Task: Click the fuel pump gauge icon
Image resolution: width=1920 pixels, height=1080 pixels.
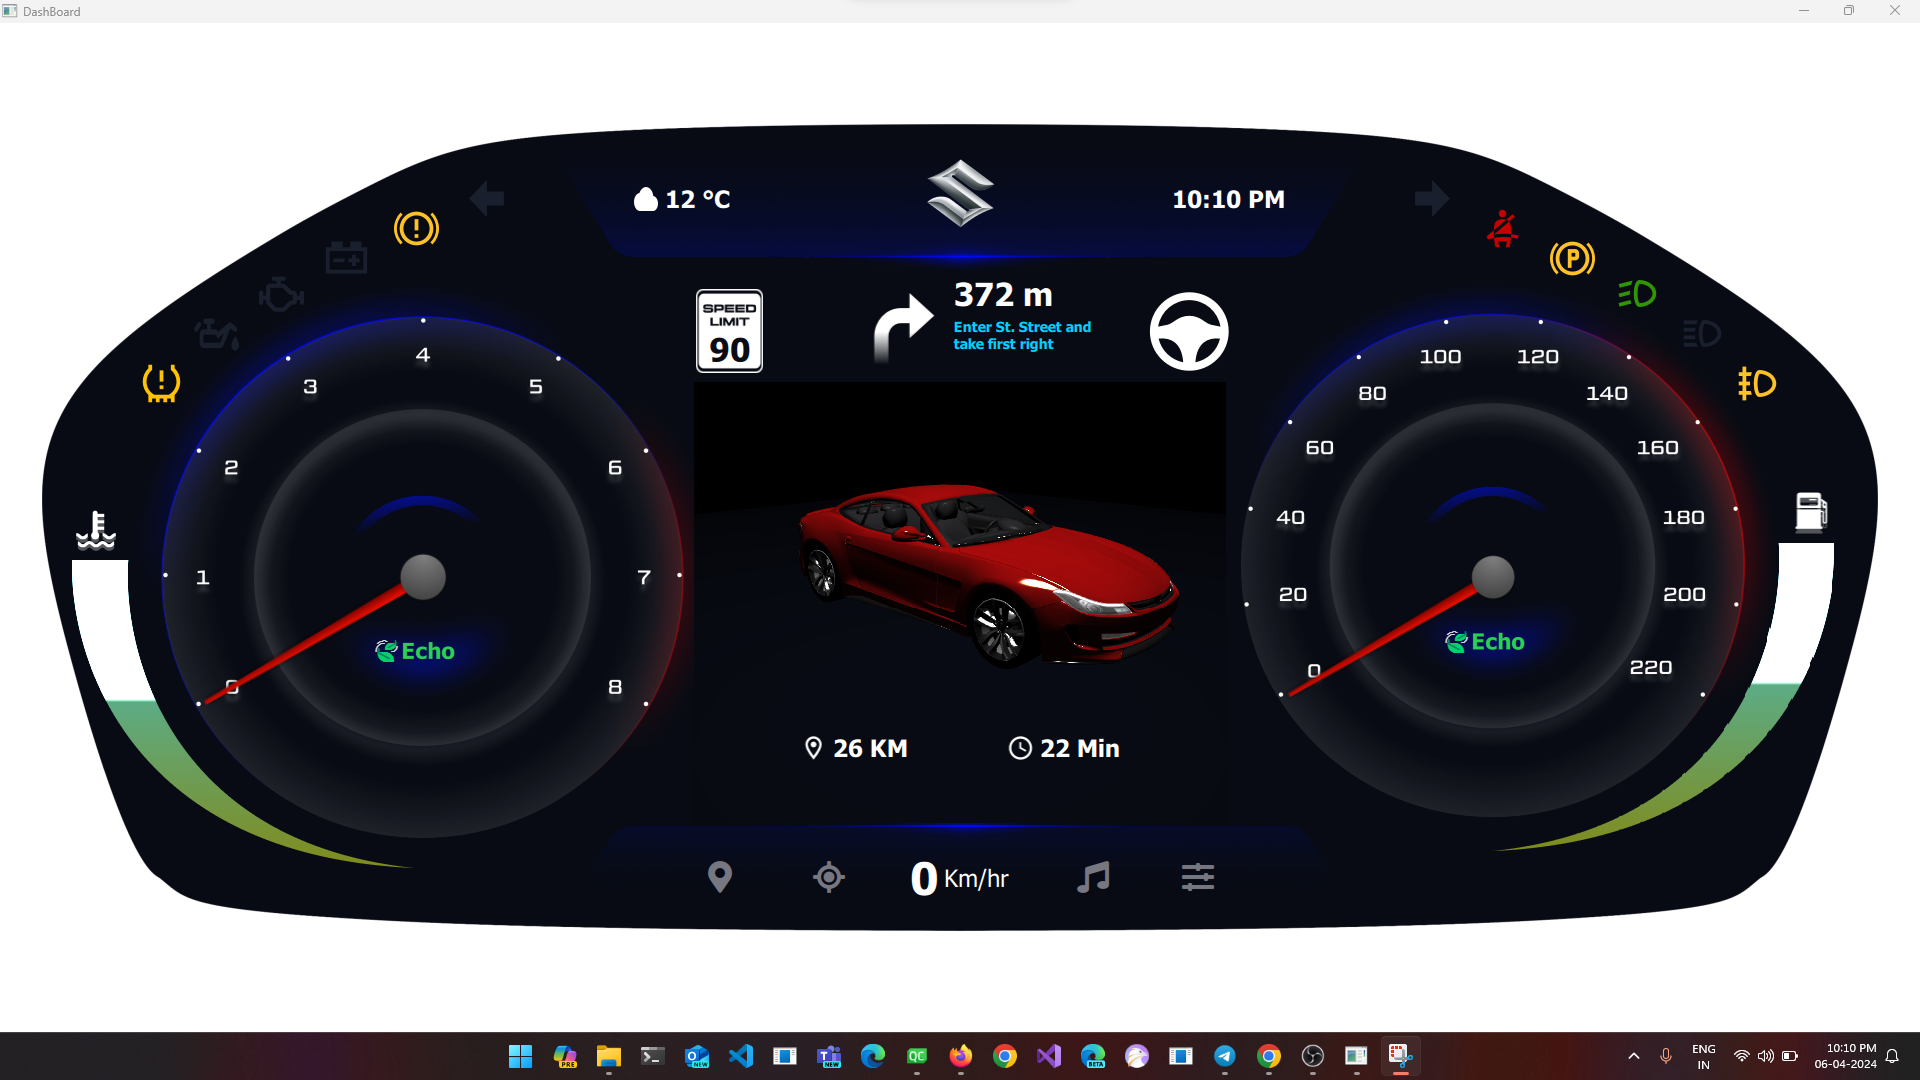Action: click(x=1811, y=512)
